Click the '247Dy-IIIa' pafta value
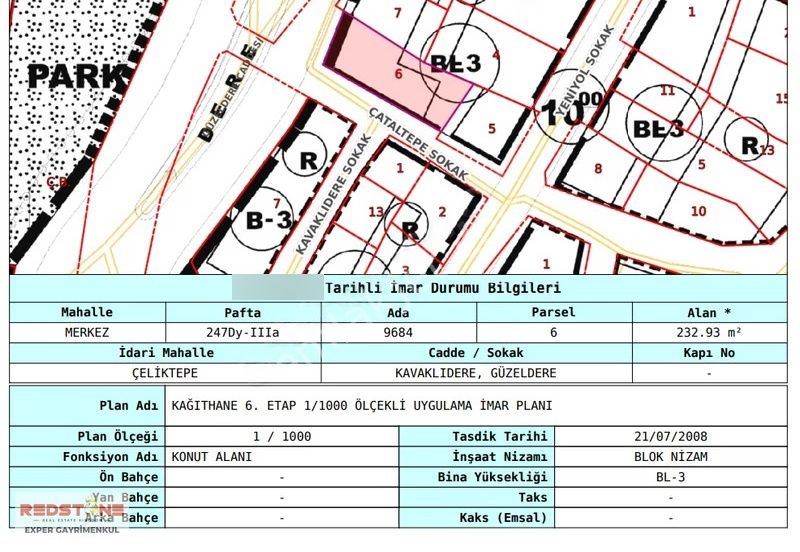 [x=243, y=333]
